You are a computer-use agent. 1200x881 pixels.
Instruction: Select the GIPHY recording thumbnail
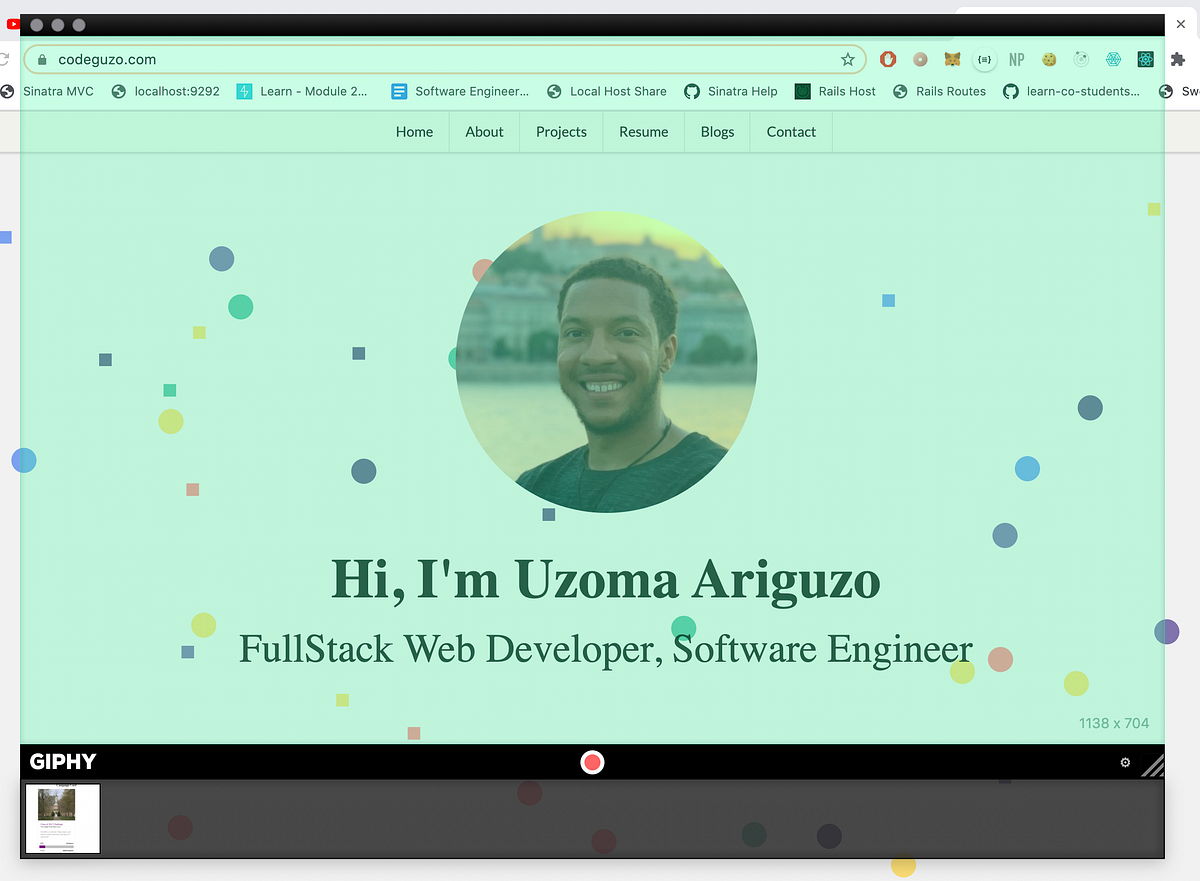click(x=62, y=819)
